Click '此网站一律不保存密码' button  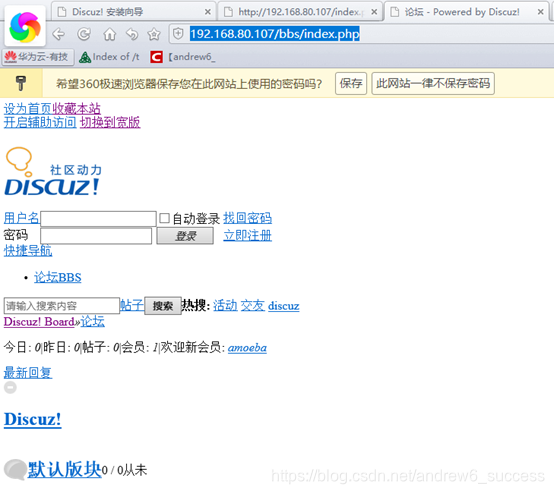coord(433,83)
